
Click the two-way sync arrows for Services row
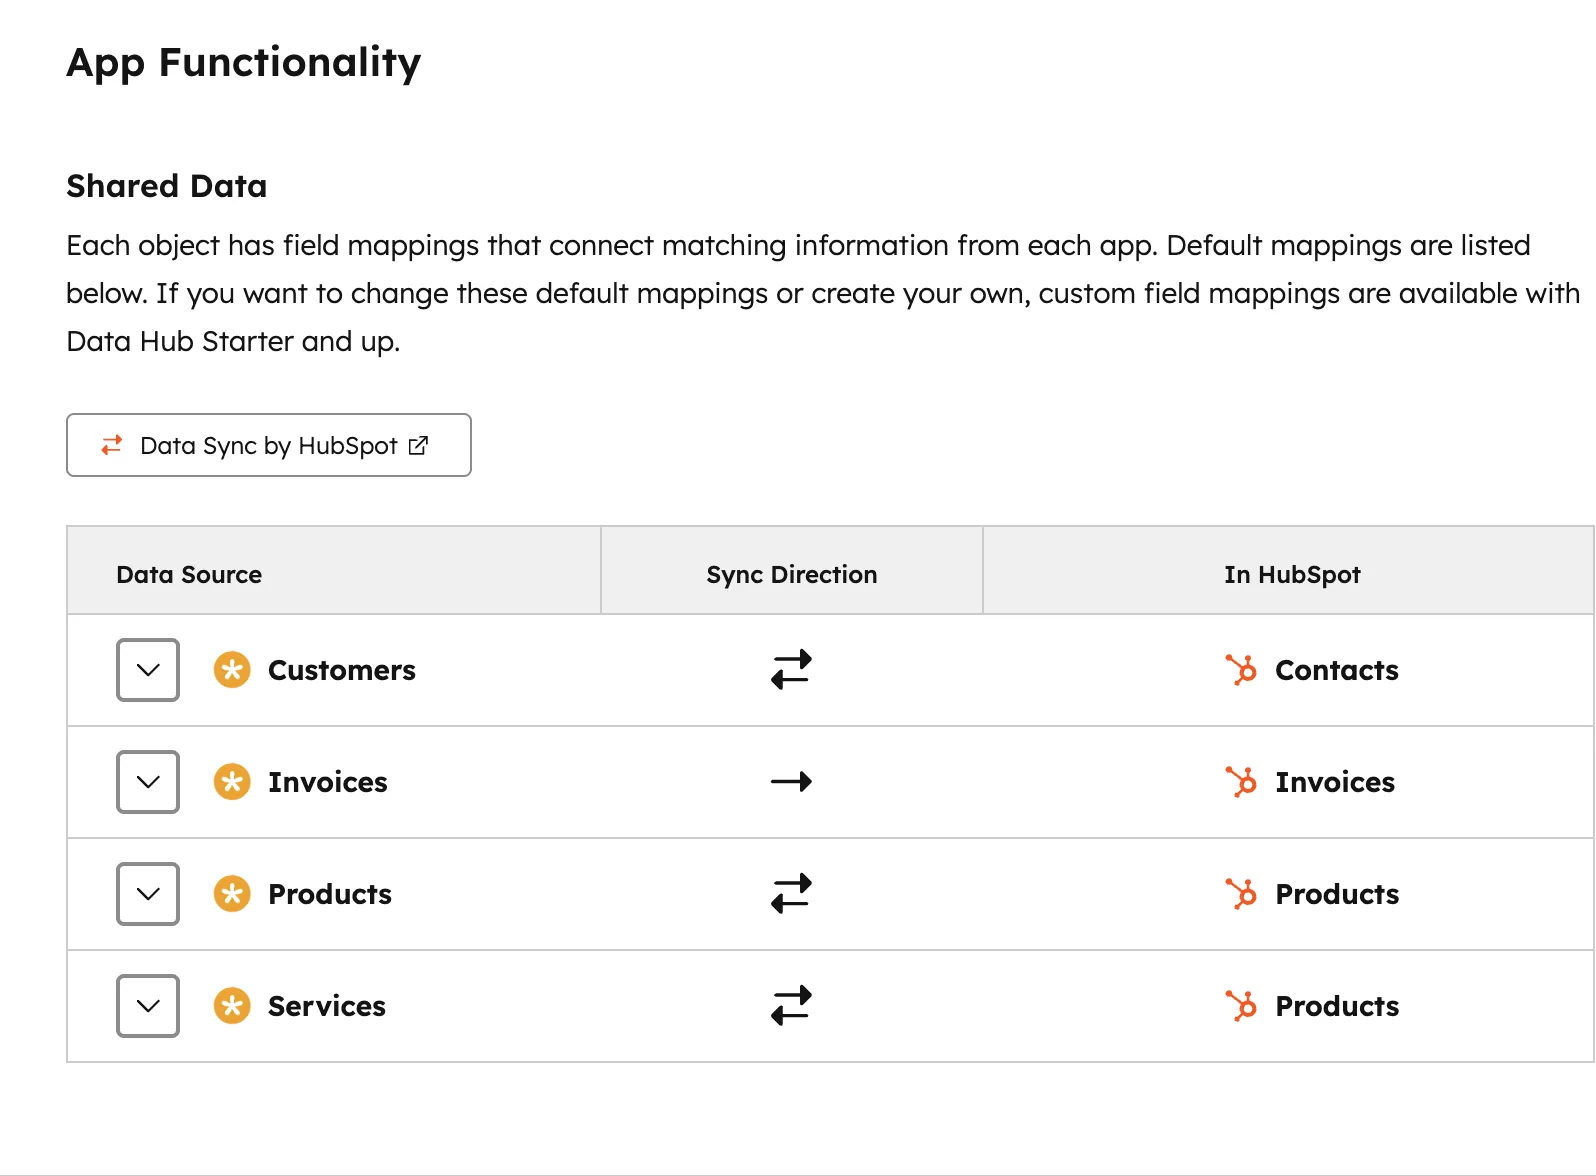click(791, 1006)
